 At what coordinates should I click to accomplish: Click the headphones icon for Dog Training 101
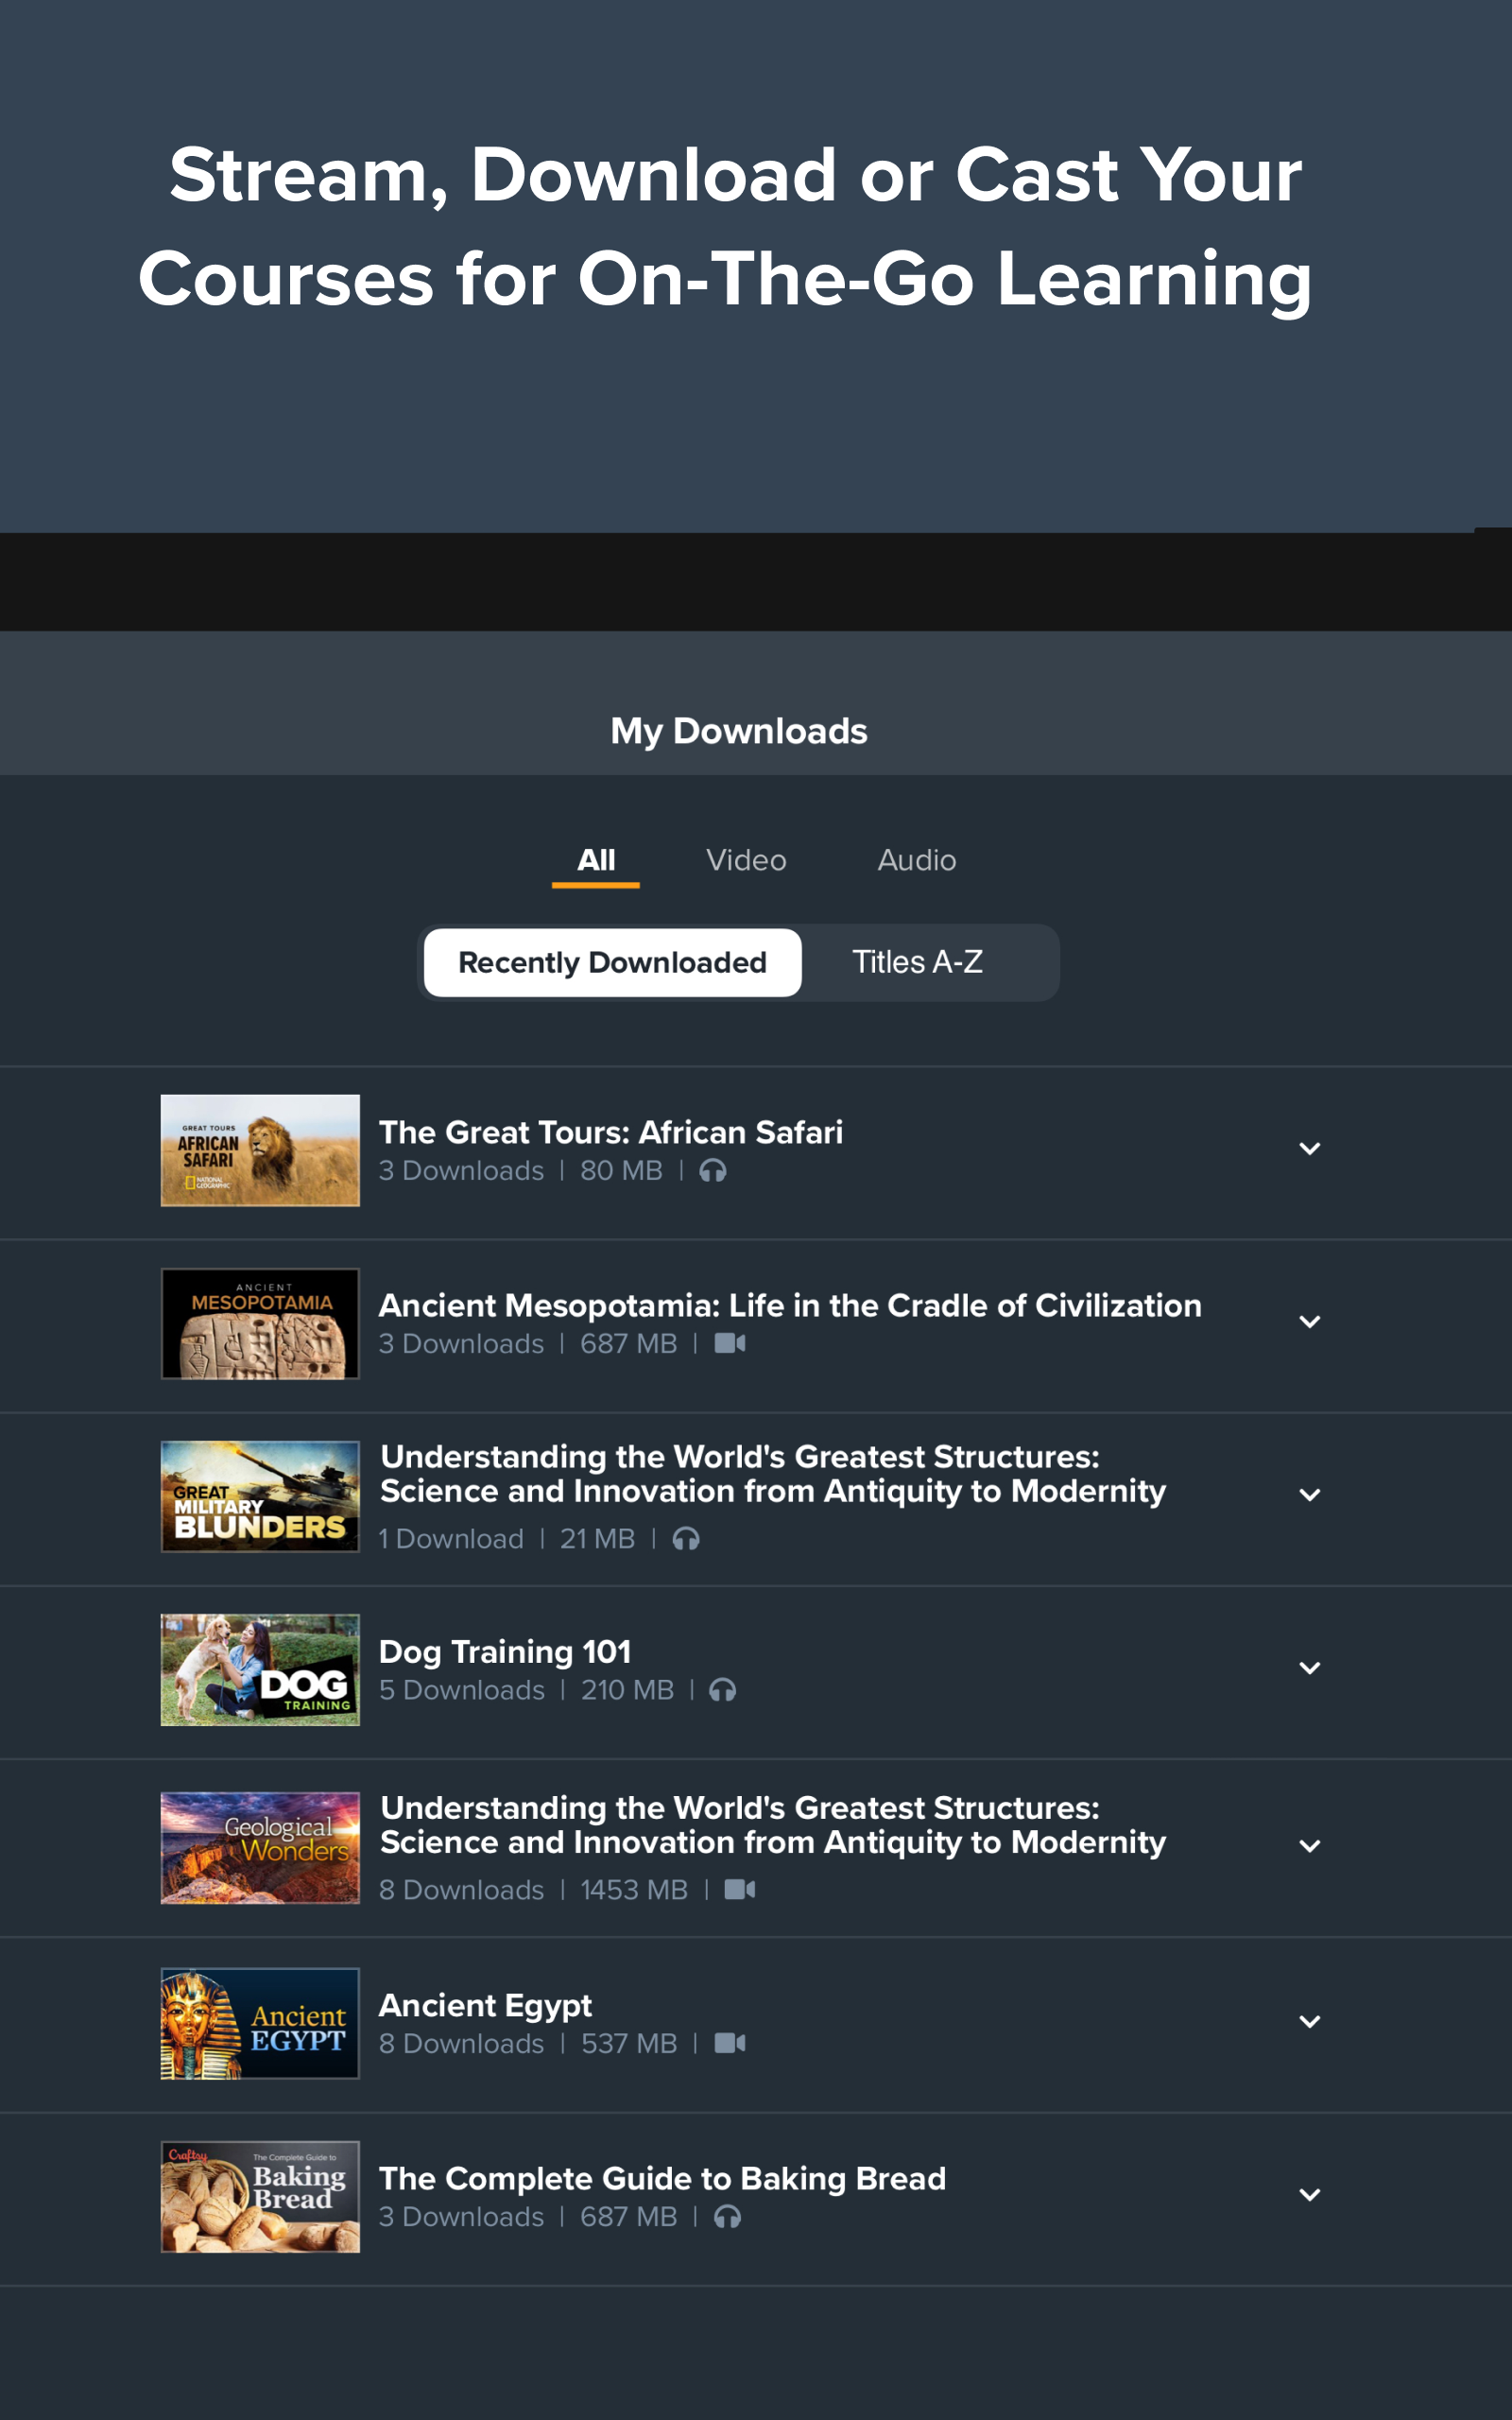point(722,1689)
